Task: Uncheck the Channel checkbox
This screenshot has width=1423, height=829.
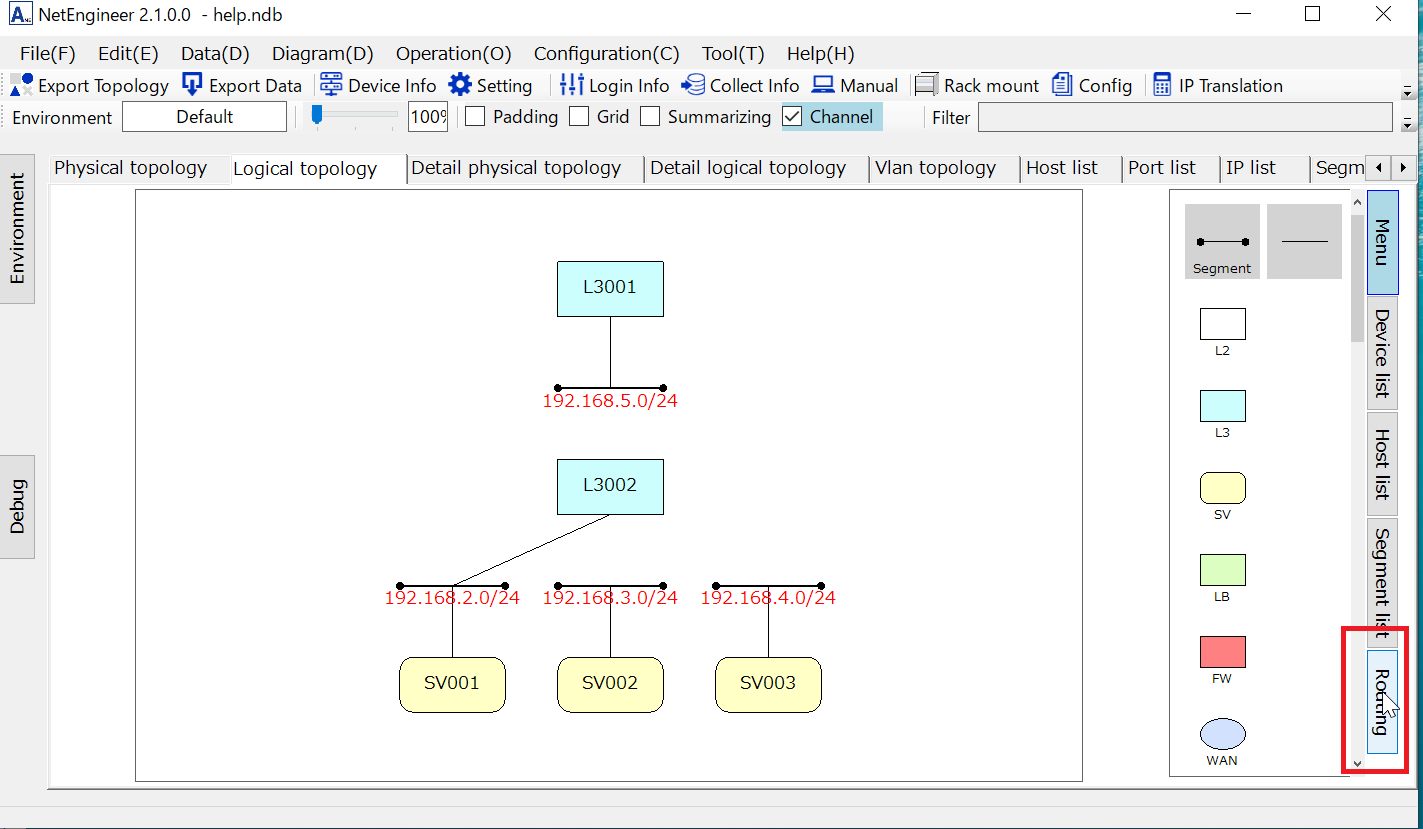Action: click(x=792, y=117)
